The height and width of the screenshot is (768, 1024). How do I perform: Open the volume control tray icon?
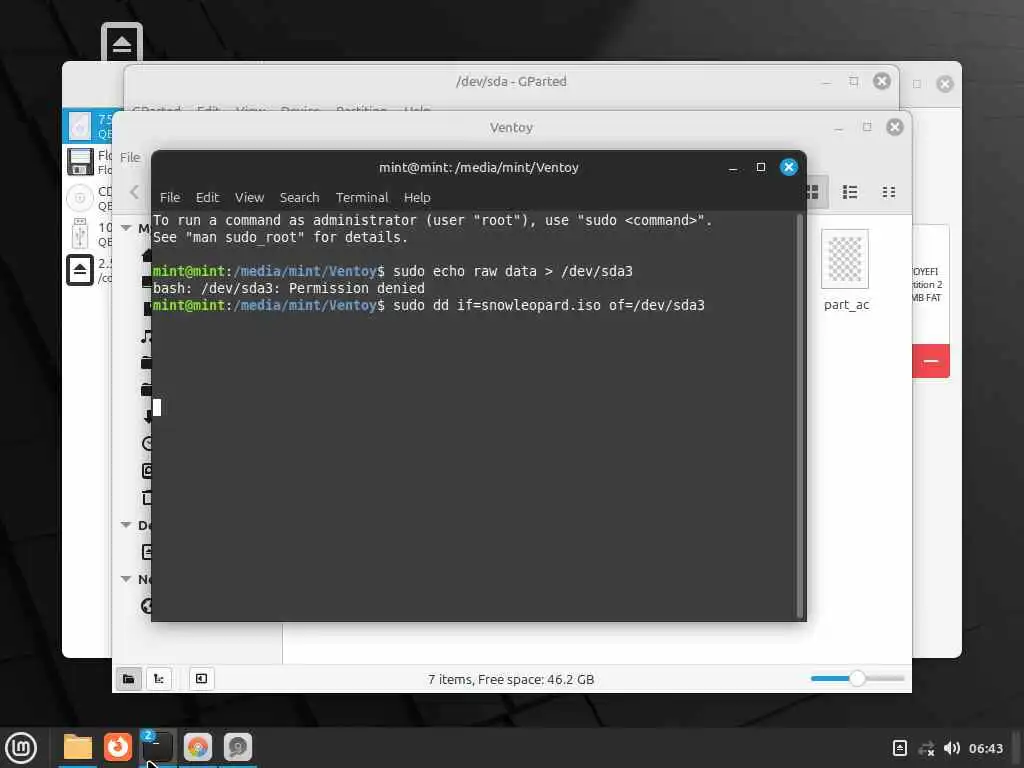point(952,748)
